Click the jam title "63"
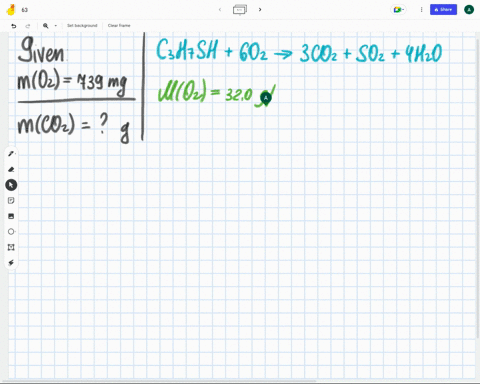This screenshot has width=480, height=384. [25, 10]
